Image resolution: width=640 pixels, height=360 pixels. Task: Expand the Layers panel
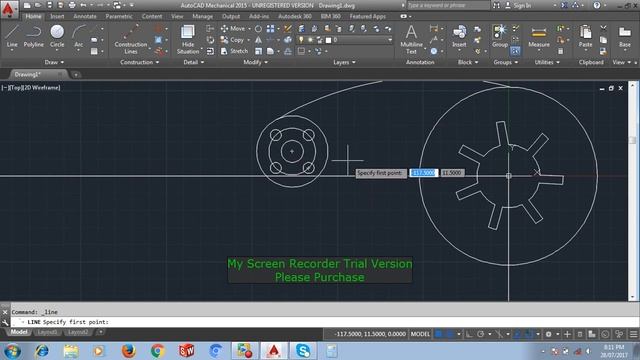344,62
